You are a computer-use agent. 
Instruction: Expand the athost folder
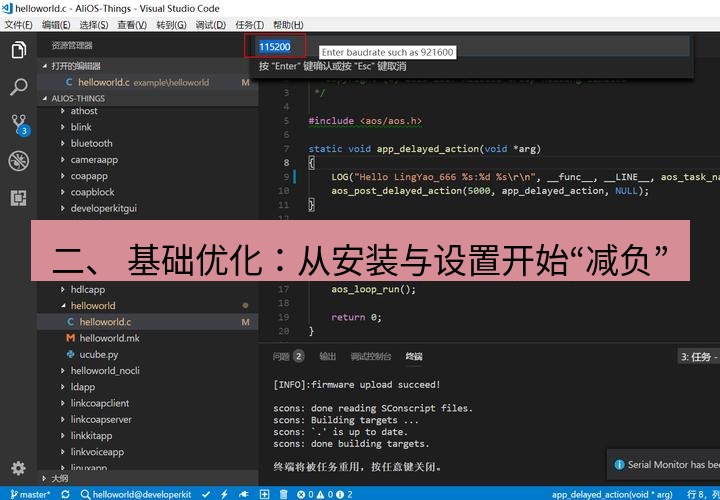point(62,111)
